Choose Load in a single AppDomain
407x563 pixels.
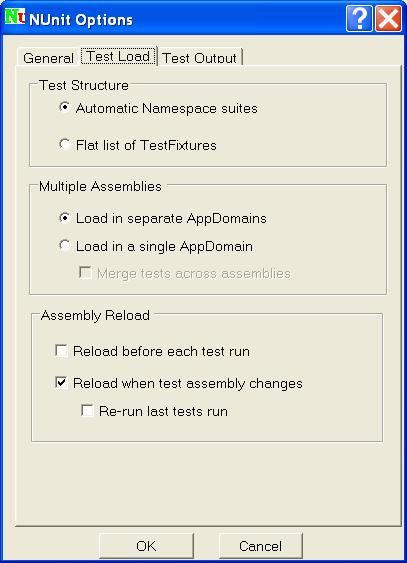click(x=64, y=245)
